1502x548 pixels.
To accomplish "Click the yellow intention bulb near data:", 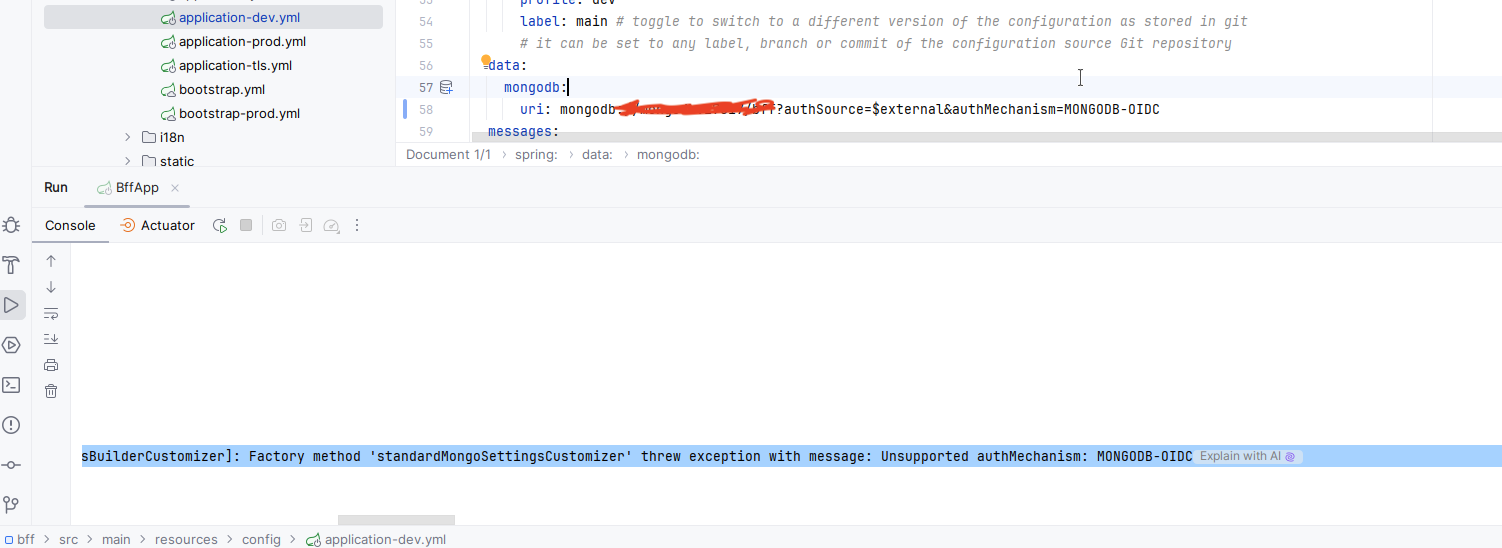I will pos(486,61).
